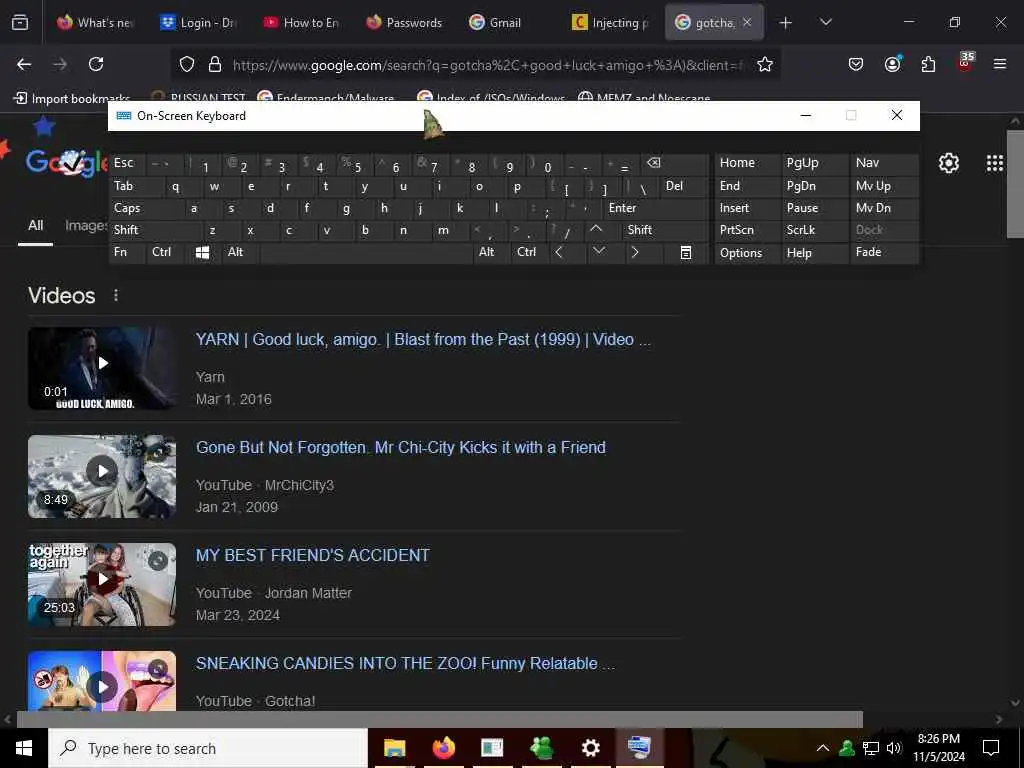Click the context menu key on keyboard

click(x=686, y=253)
